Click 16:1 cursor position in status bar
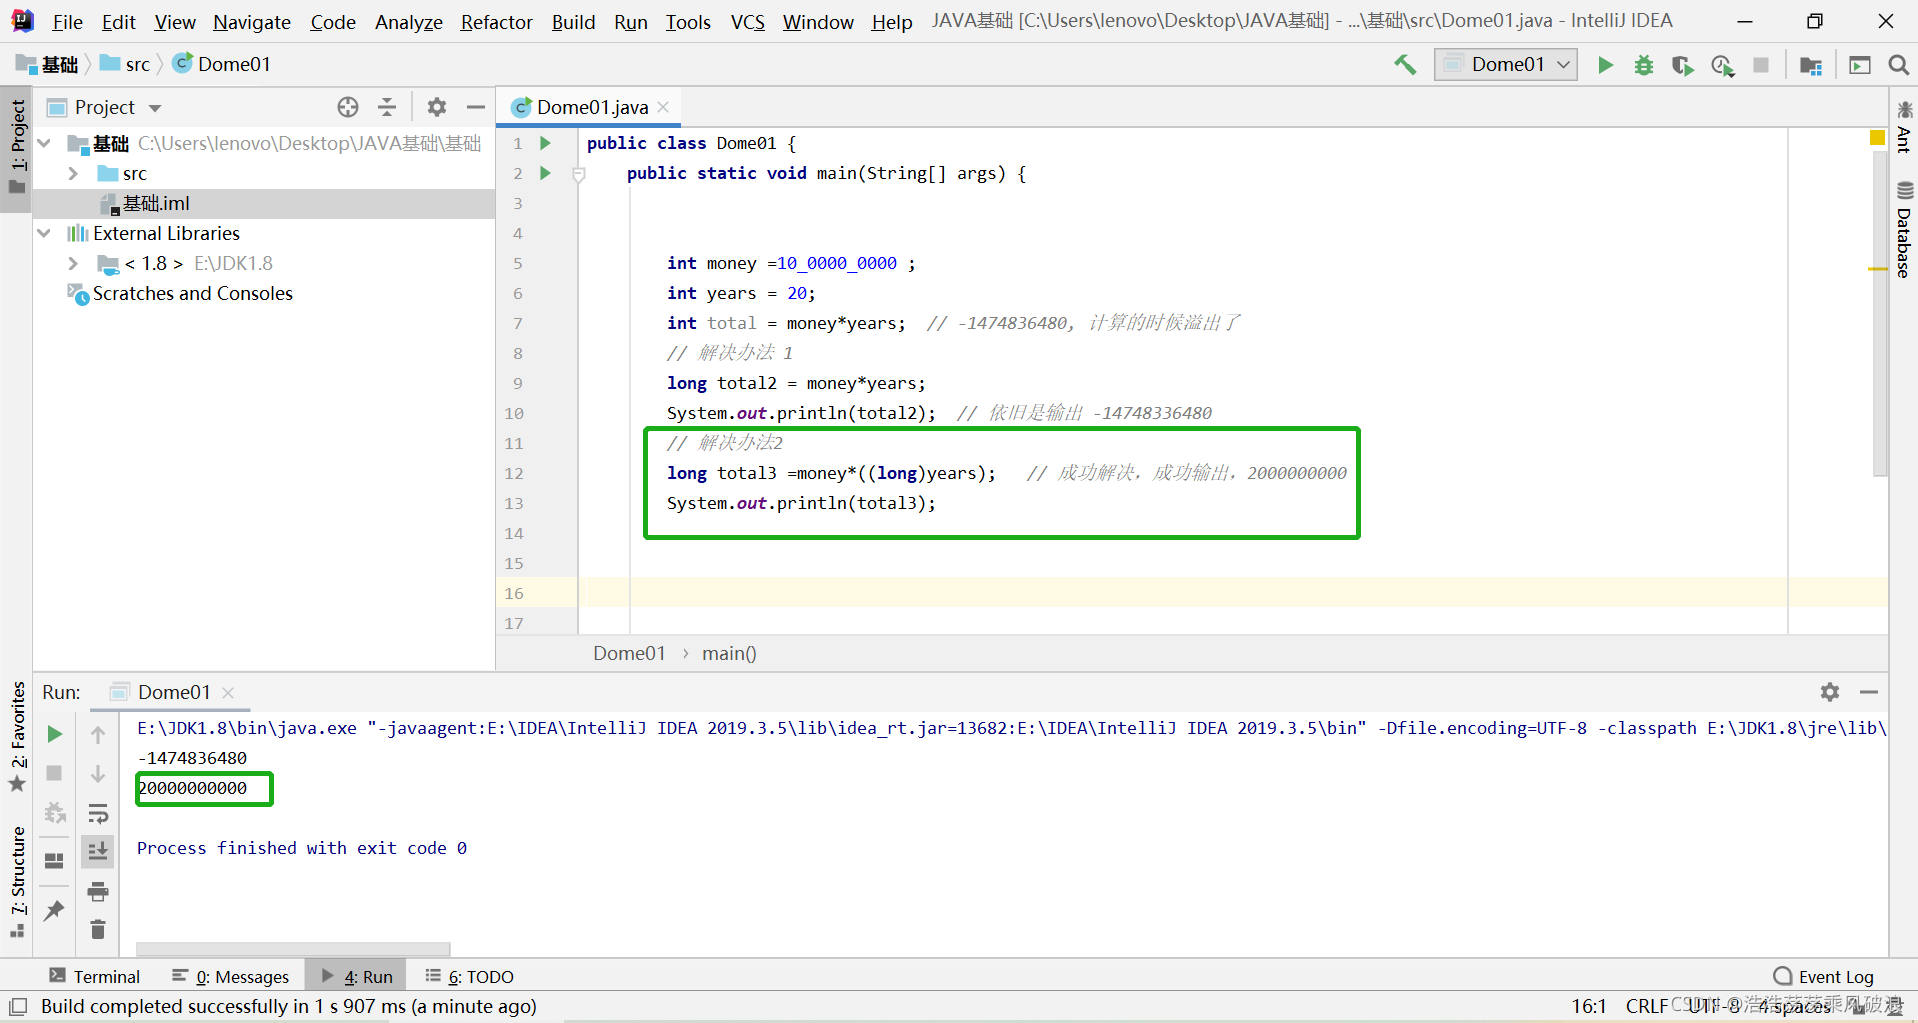1918x1023 pixels. click(x=1588, y=1006)
